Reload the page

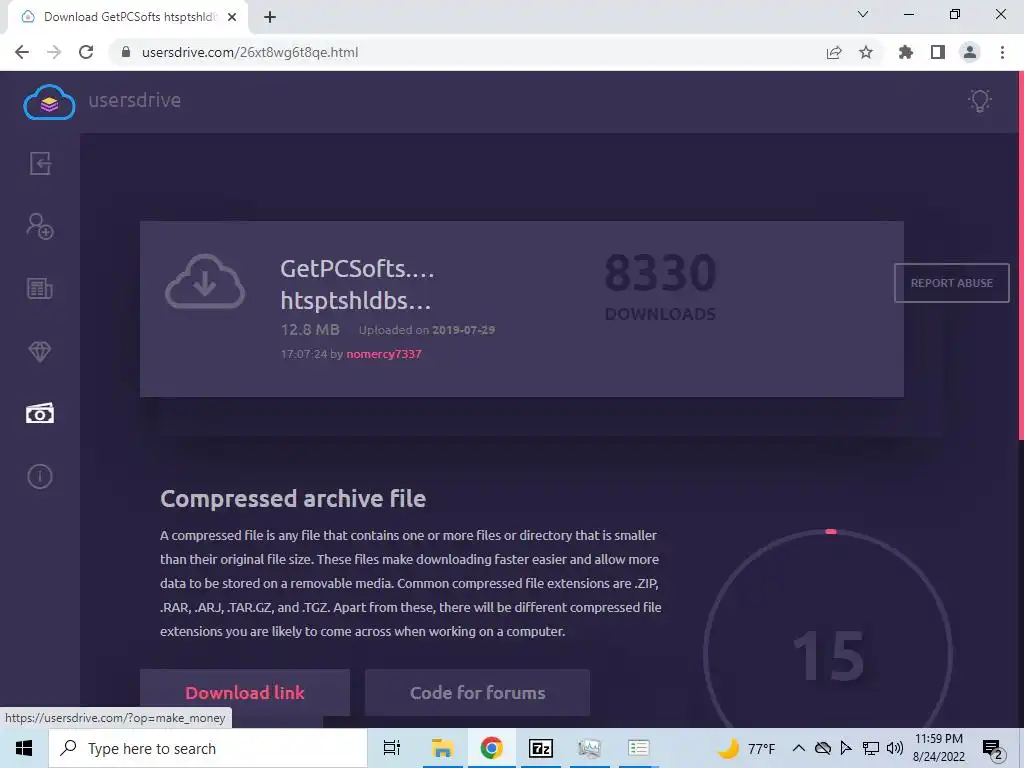(x=86, y=52)
